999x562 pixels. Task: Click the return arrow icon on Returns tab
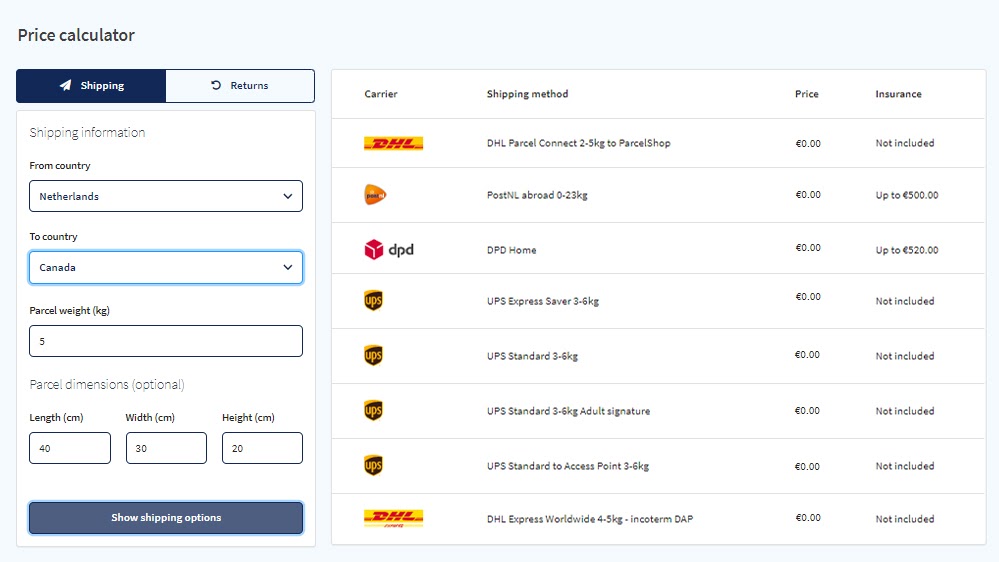(216, 85)
